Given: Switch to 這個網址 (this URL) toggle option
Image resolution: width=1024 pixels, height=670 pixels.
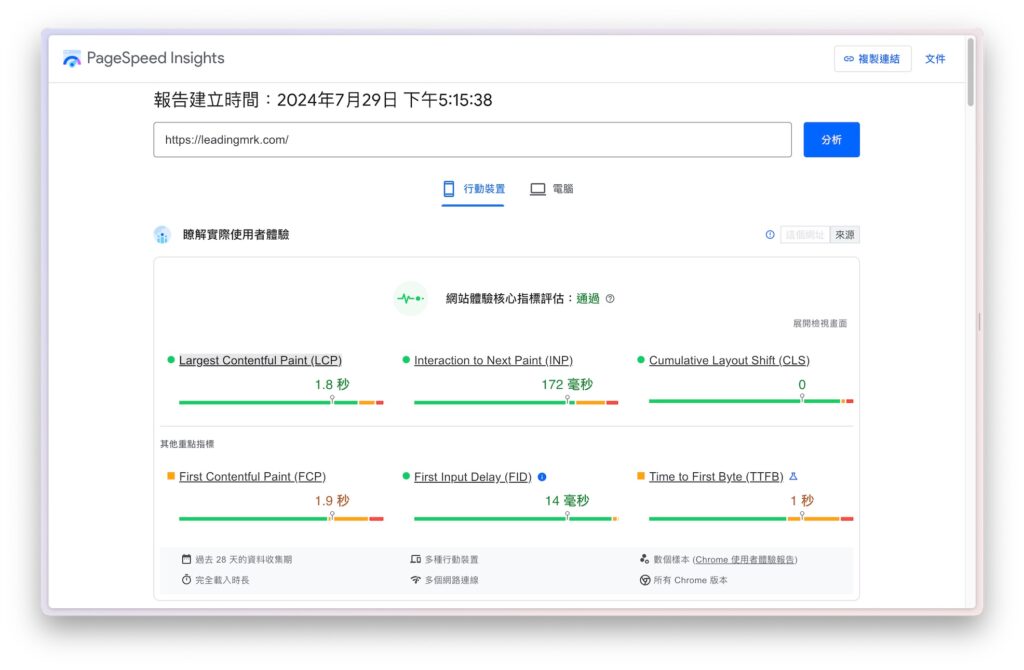Looking at the screenshot, I should click(805, 234).
